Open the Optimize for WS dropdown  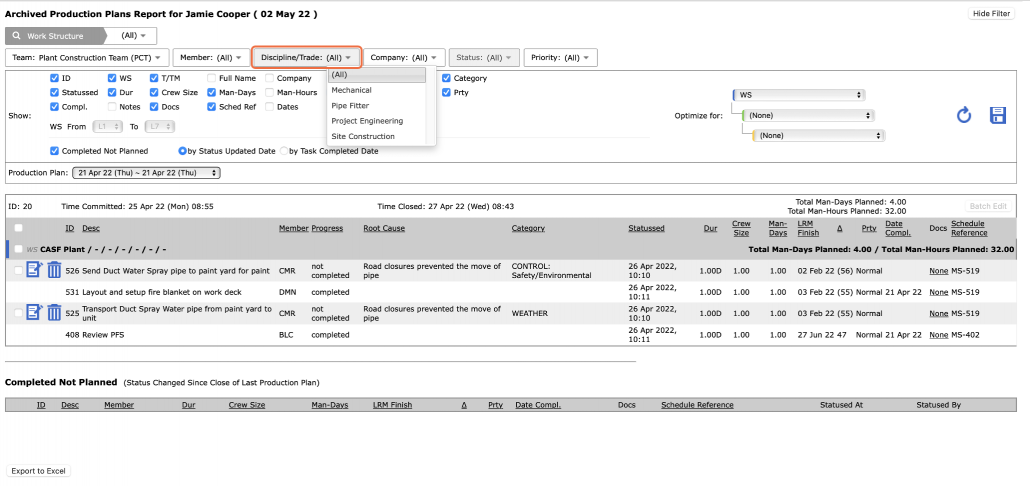[x=799, y=95]
